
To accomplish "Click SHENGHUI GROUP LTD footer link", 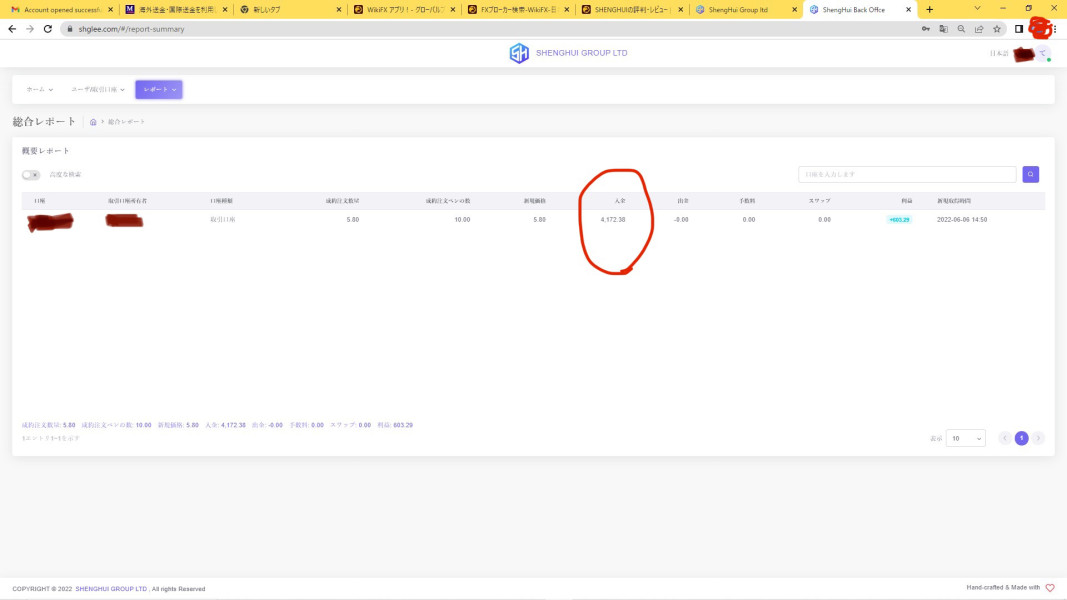I will [111, 589].
